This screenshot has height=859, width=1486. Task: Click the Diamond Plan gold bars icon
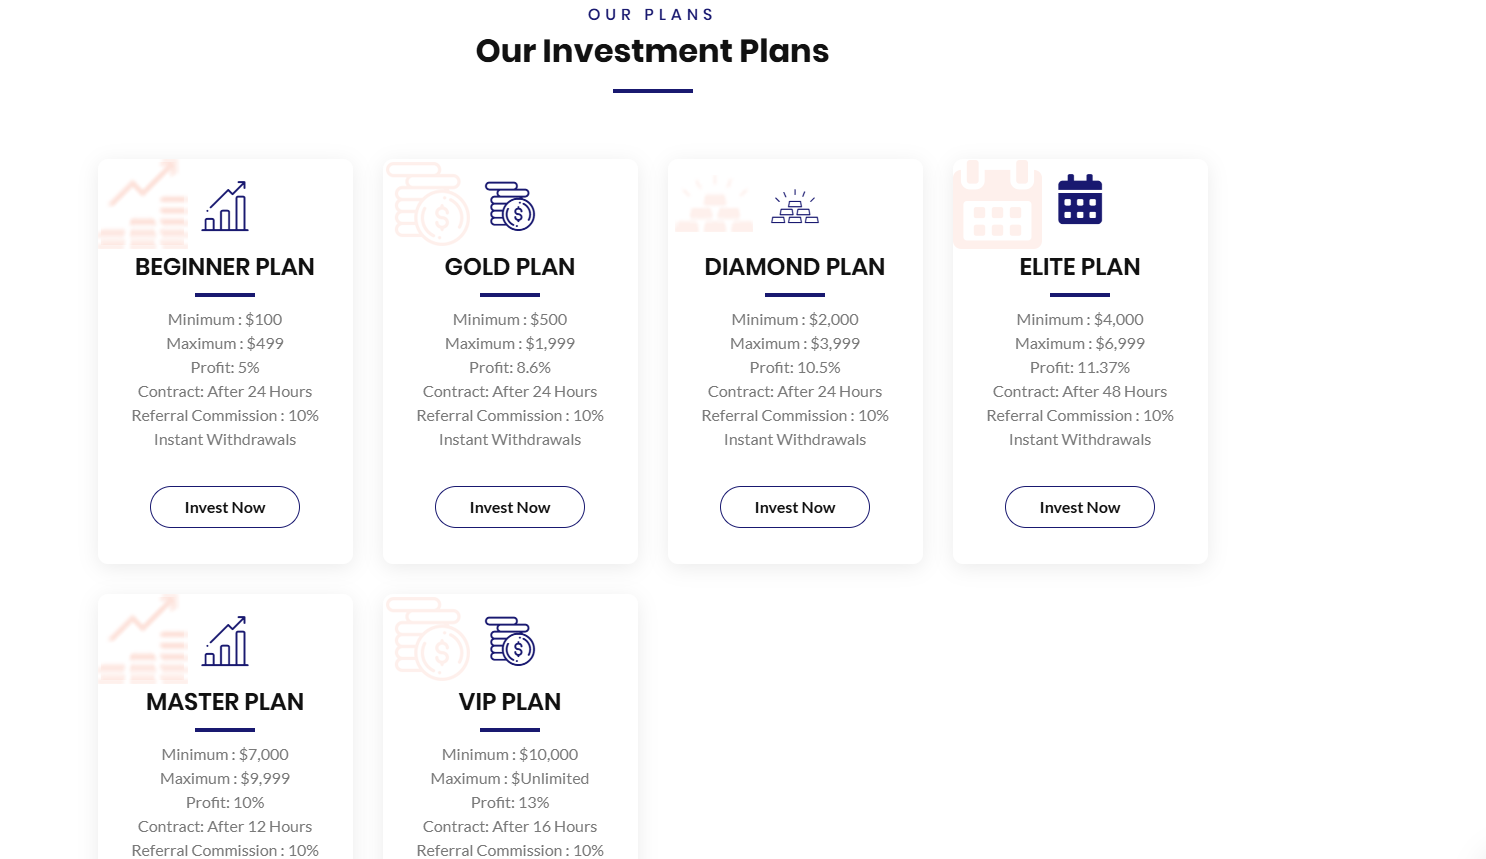tap(795, 207)
